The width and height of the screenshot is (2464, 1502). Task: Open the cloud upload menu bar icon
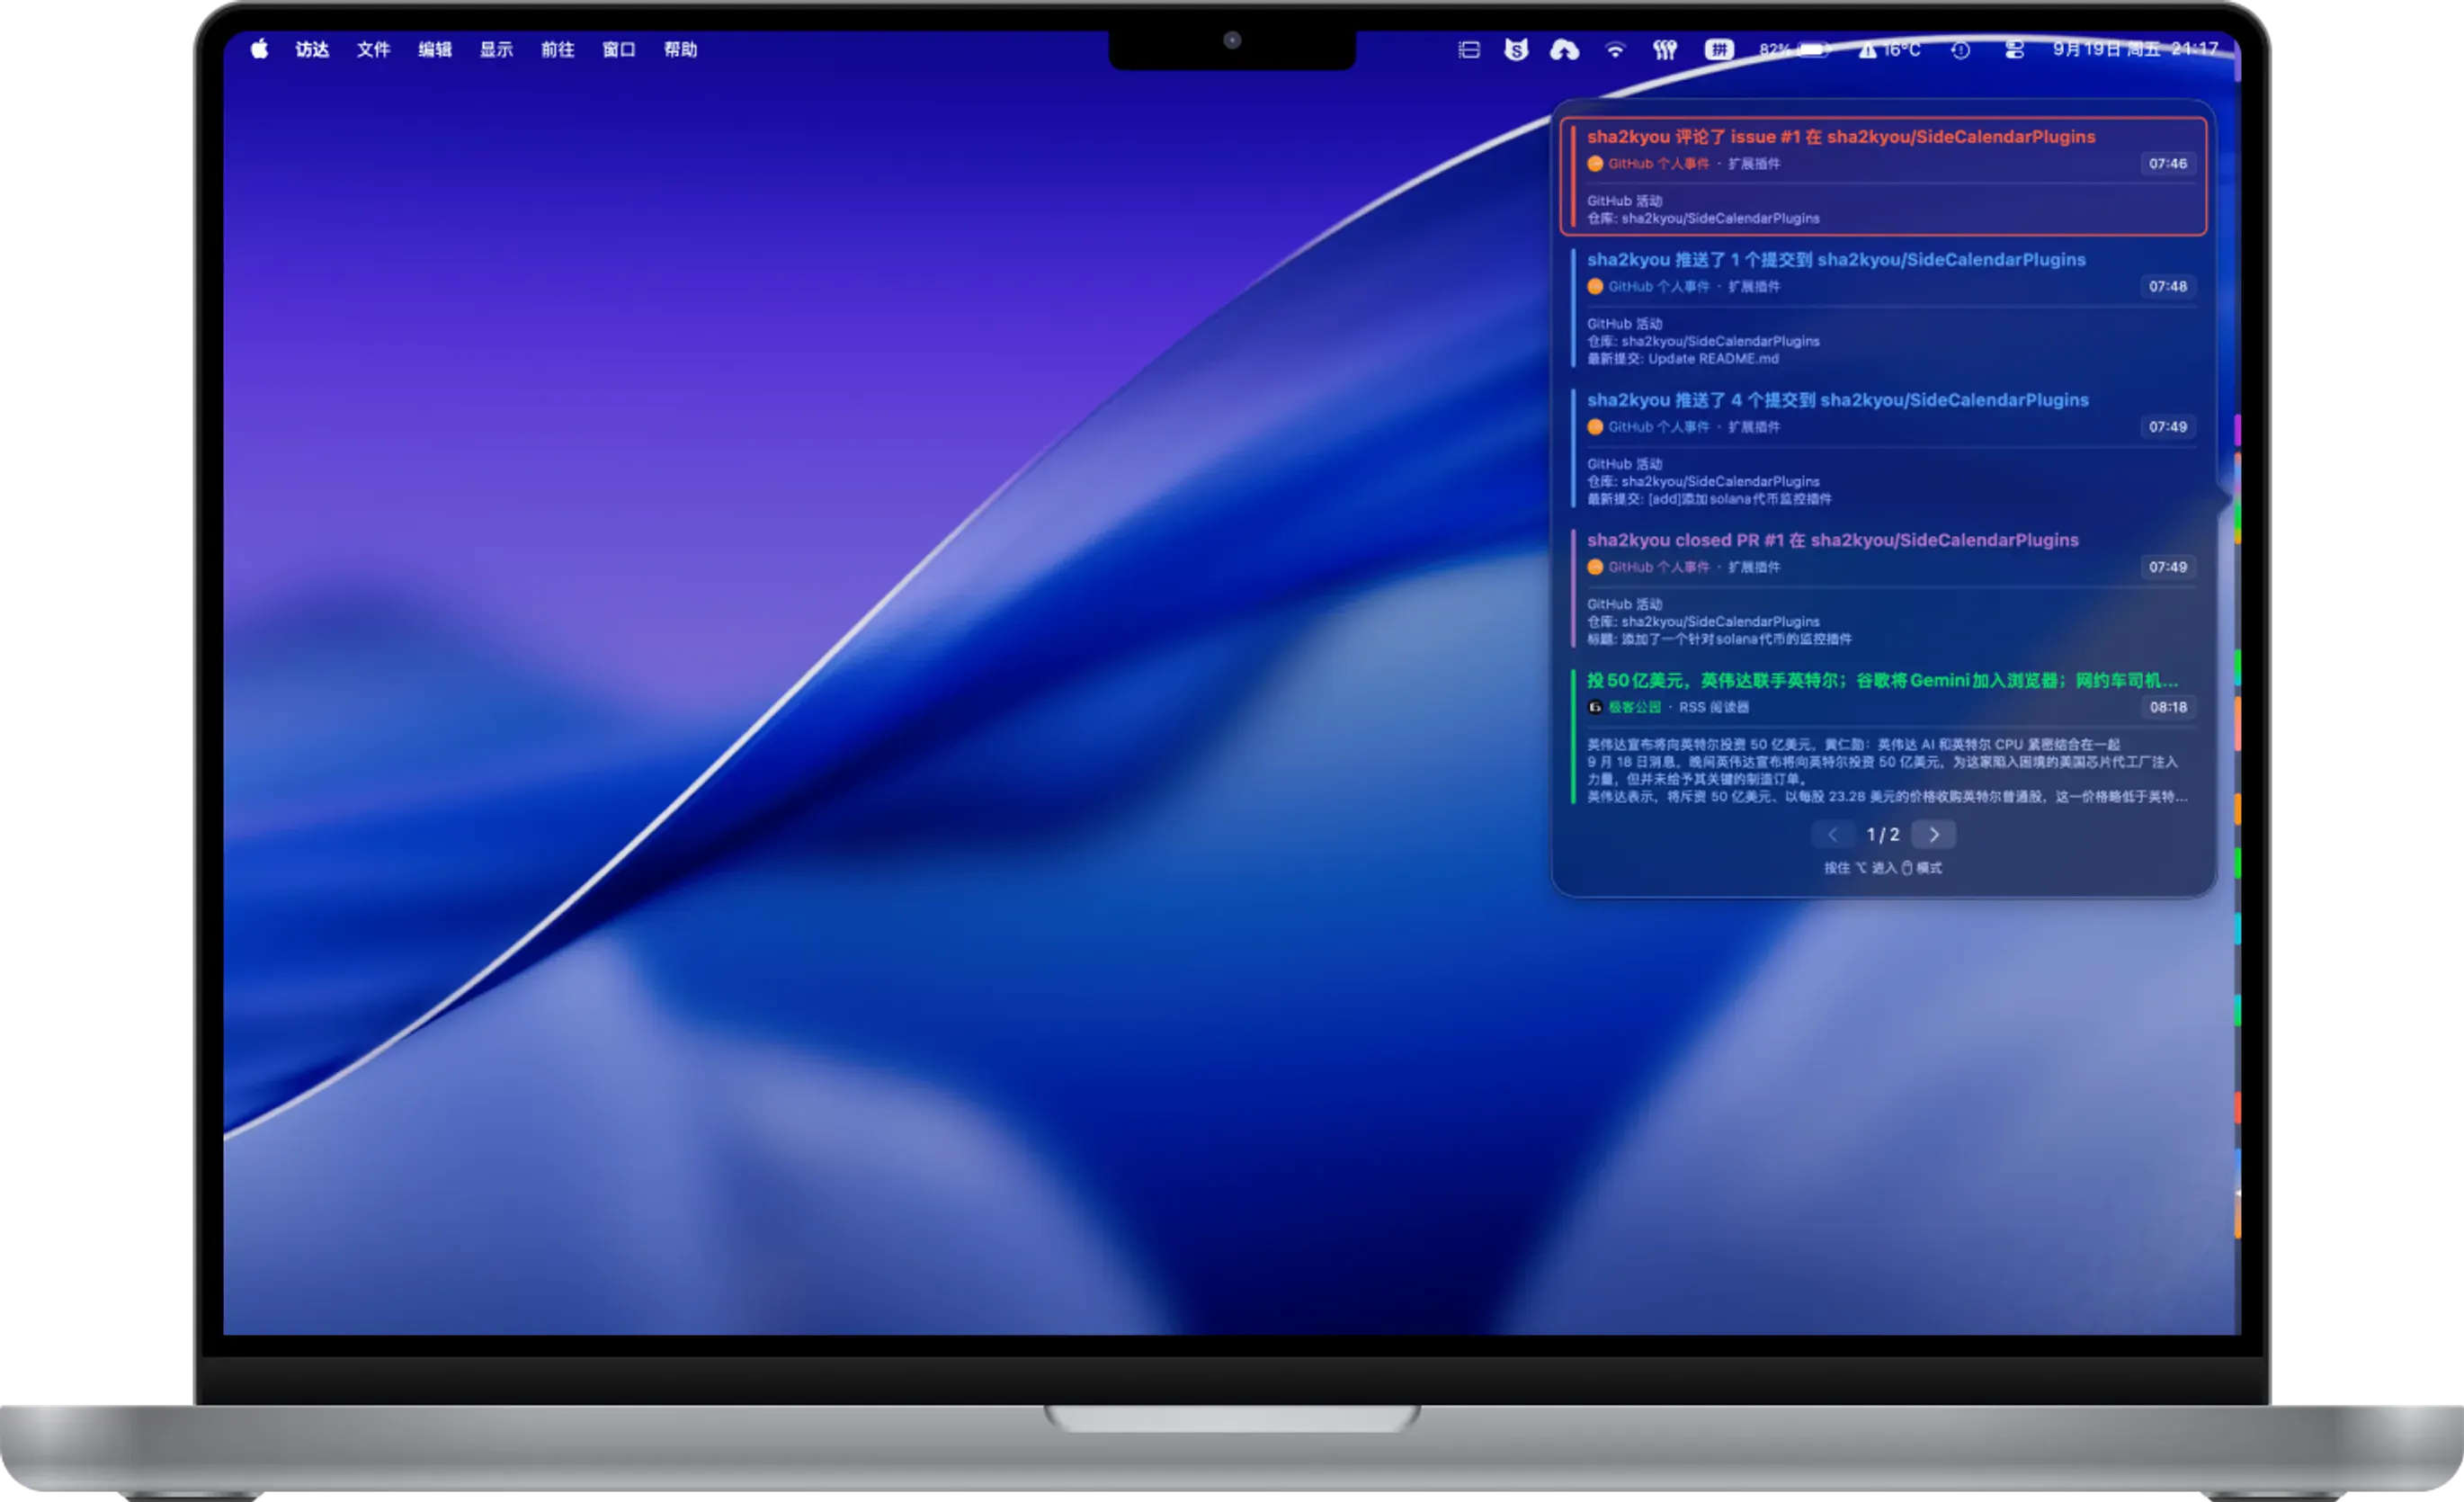click(x=1565, y=49)
